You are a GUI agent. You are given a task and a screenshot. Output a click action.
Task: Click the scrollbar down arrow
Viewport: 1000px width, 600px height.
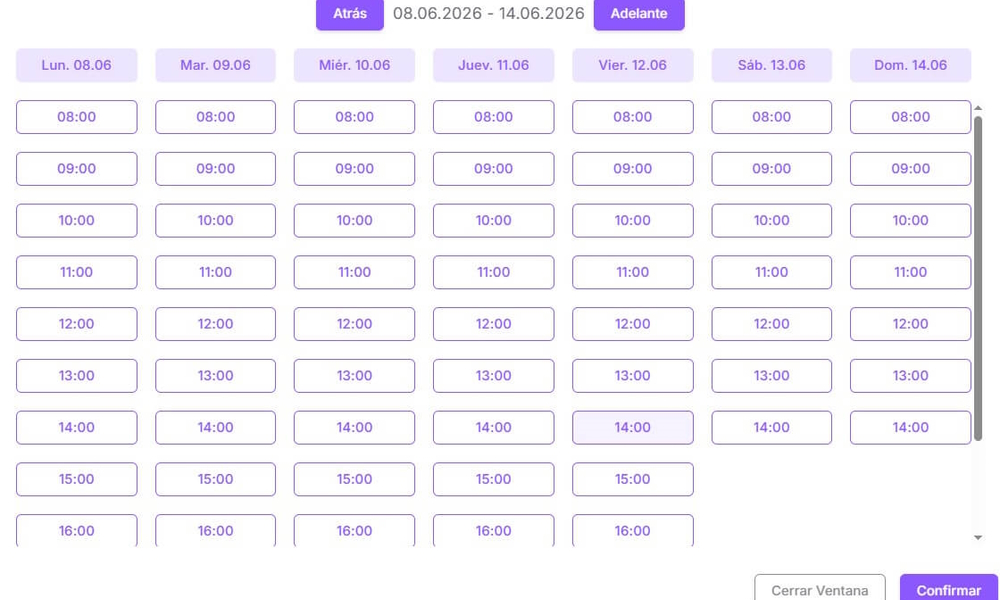[978, 538]
